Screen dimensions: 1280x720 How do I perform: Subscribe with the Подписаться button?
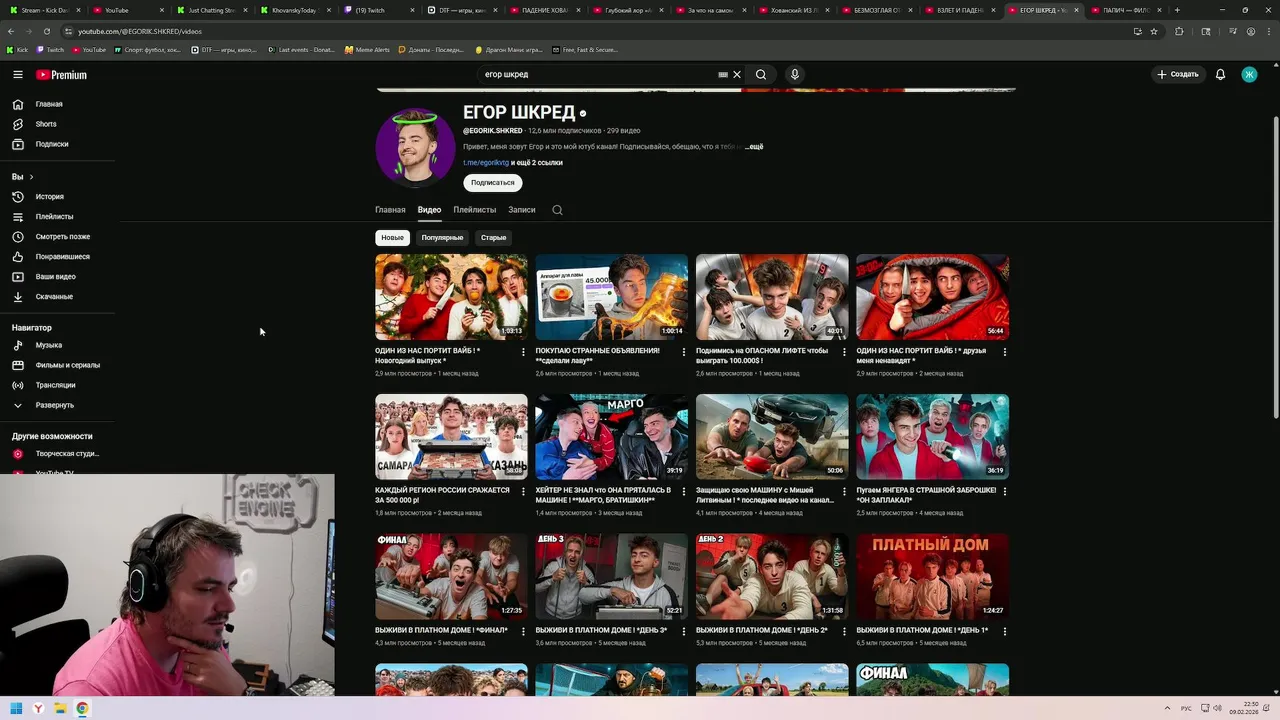[493, 183]
